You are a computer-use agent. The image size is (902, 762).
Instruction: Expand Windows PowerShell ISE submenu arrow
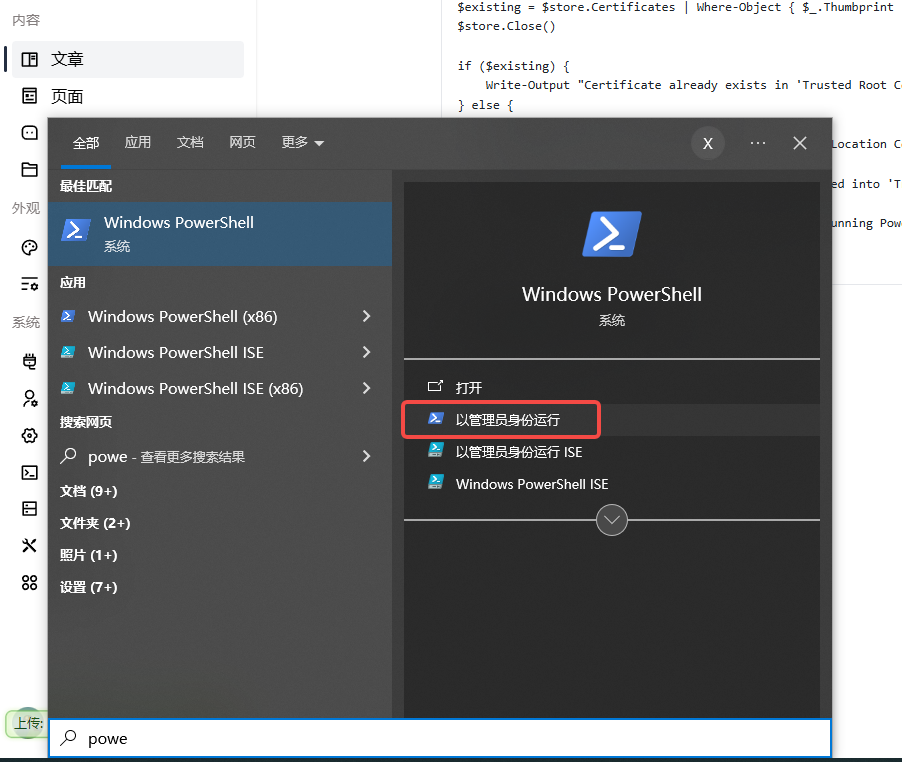click(366, 352)
